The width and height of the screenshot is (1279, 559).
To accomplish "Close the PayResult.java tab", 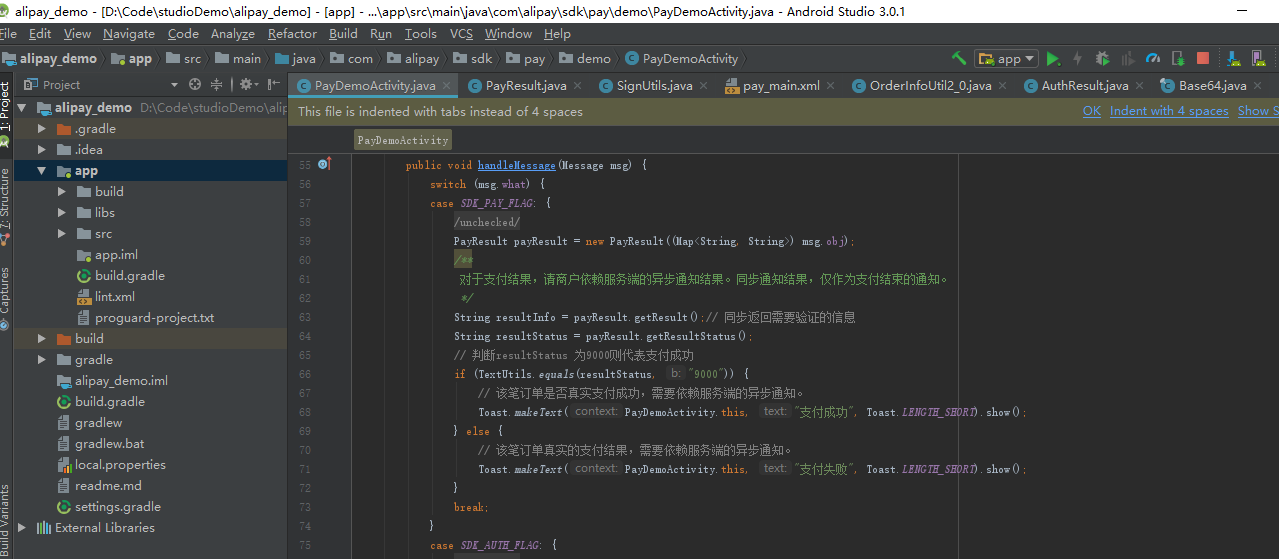I will (x=579, y=86).
